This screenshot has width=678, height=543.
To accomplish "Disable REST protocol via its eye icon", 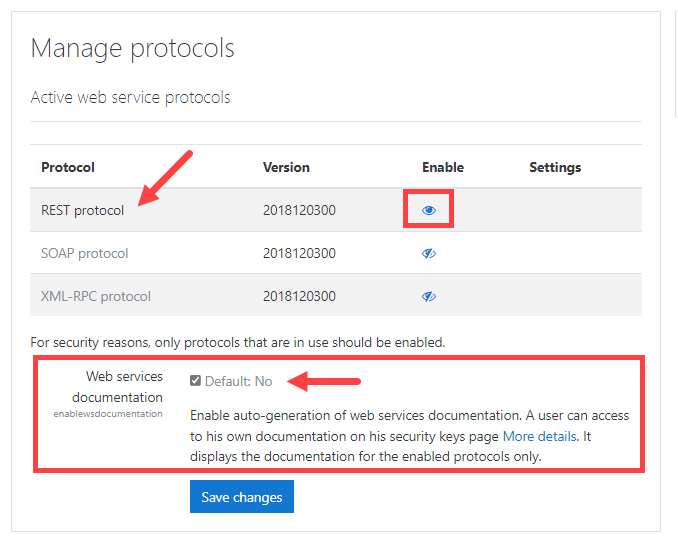I will click(x=429, y=211).
